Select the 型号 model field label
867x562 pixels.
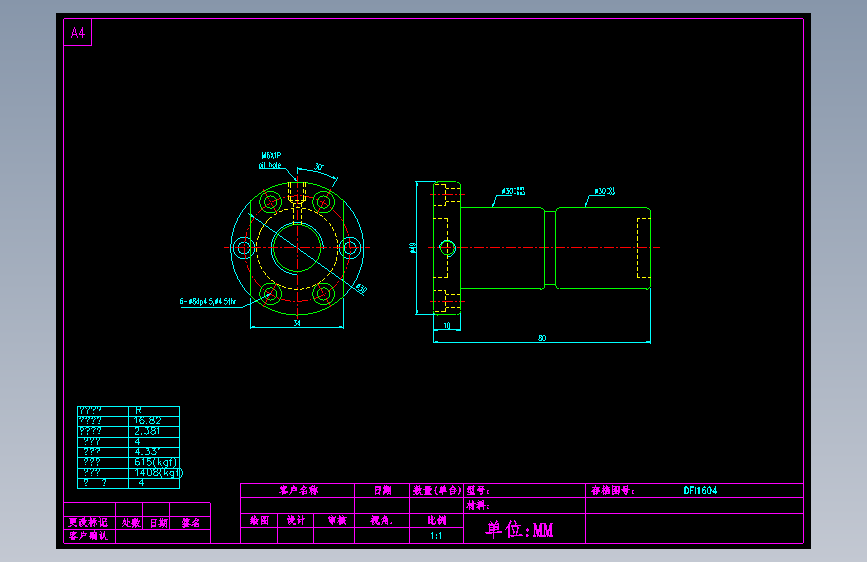tap(478, 490)
